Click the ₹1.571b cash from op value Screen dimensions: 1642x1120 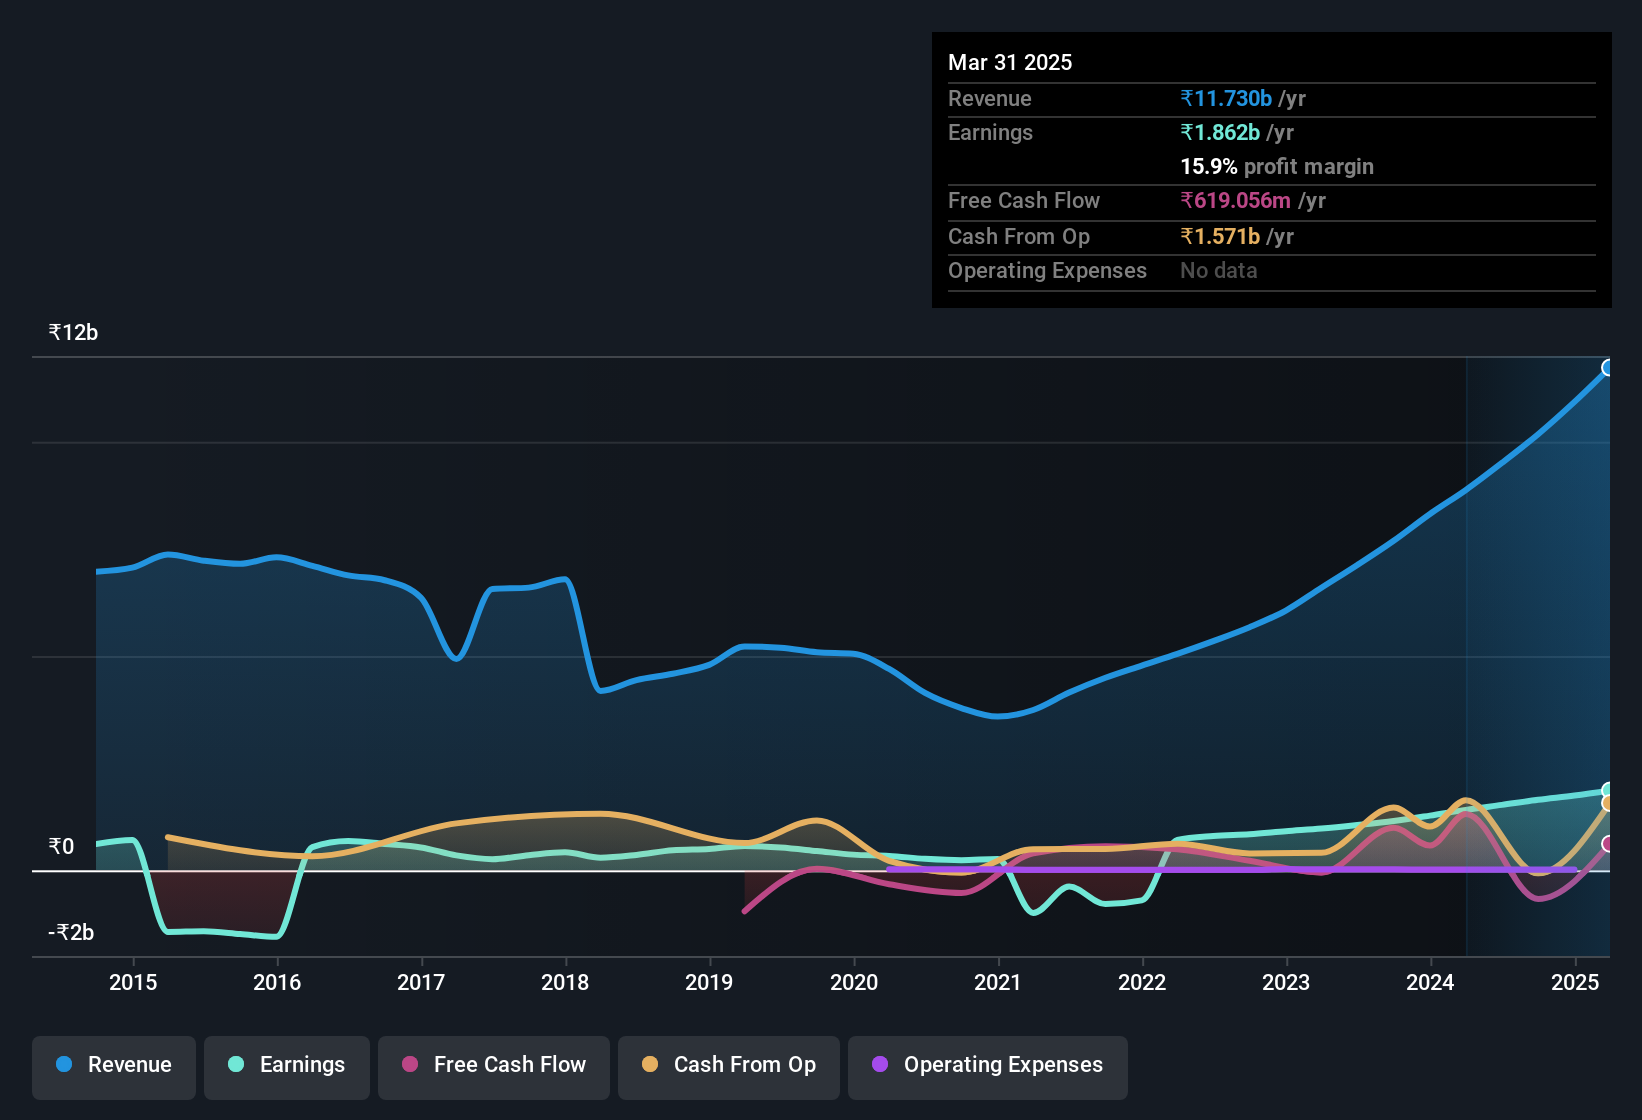point(1220,236)
